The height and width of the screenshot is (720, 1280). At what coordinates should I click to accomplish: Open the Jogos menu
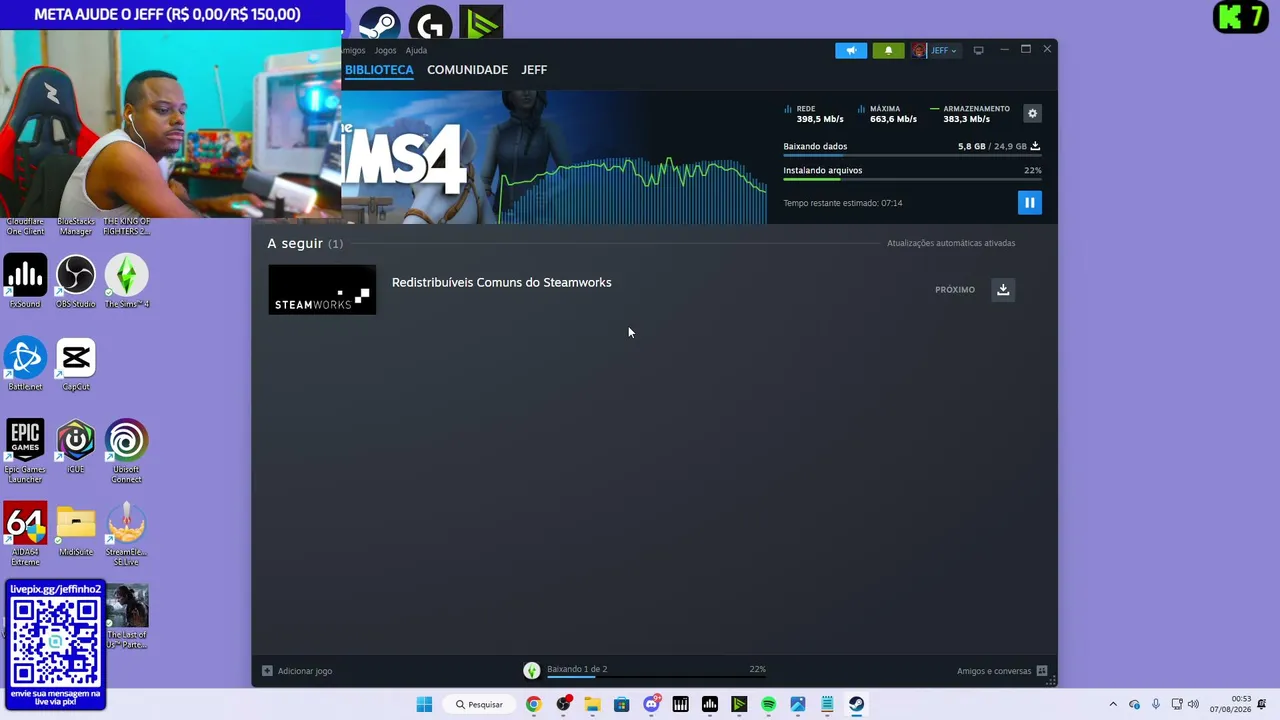click(x=385, y=50)
